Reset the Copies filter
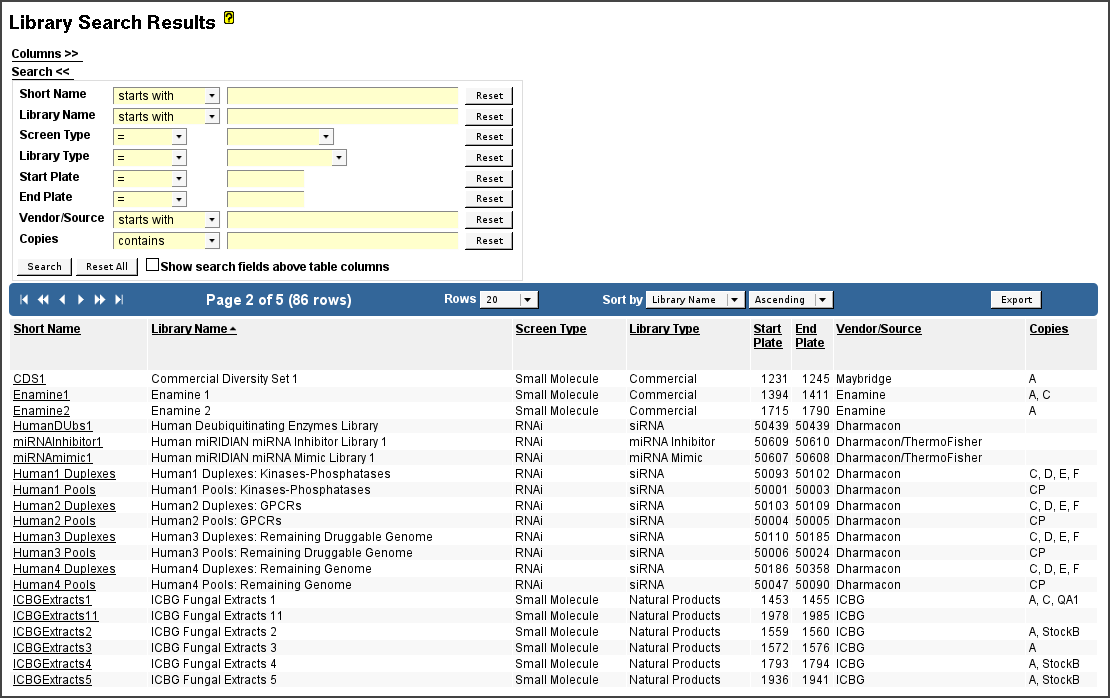 coord(489,241)
